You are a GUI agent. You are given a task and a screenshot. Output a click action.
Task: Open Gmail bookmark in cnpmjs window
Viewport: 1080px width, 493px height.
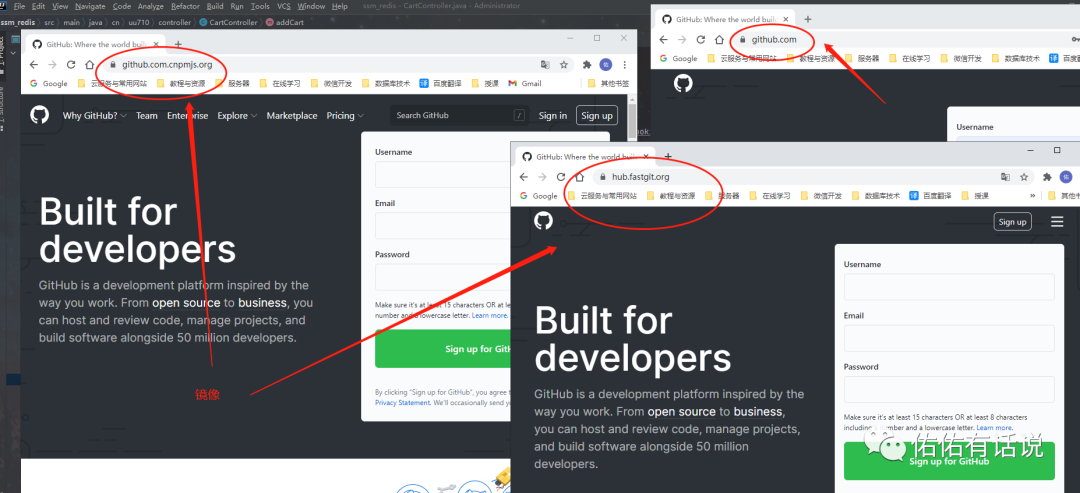[x=525, y=83]
